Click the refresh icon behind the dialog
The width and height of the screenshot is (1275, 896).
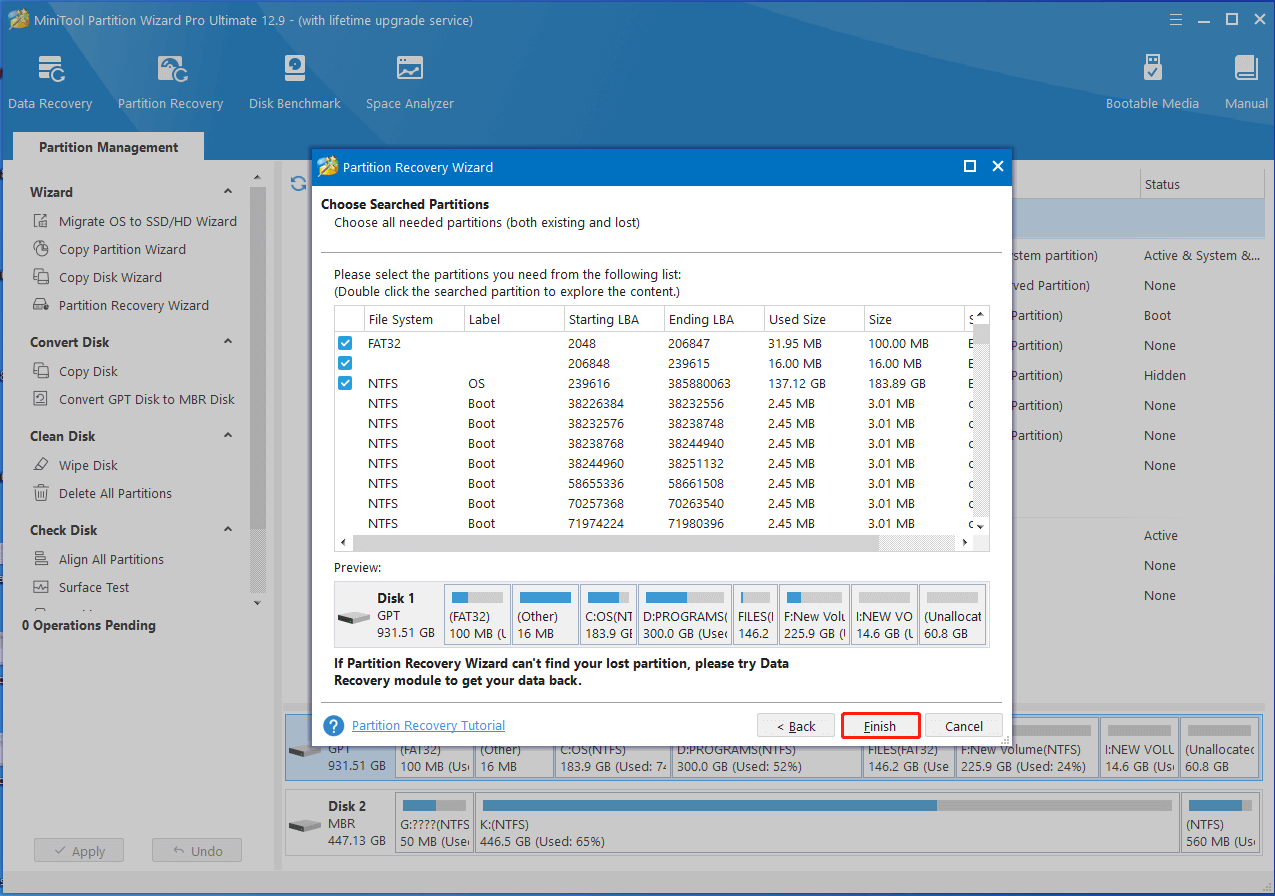[298, 184]
